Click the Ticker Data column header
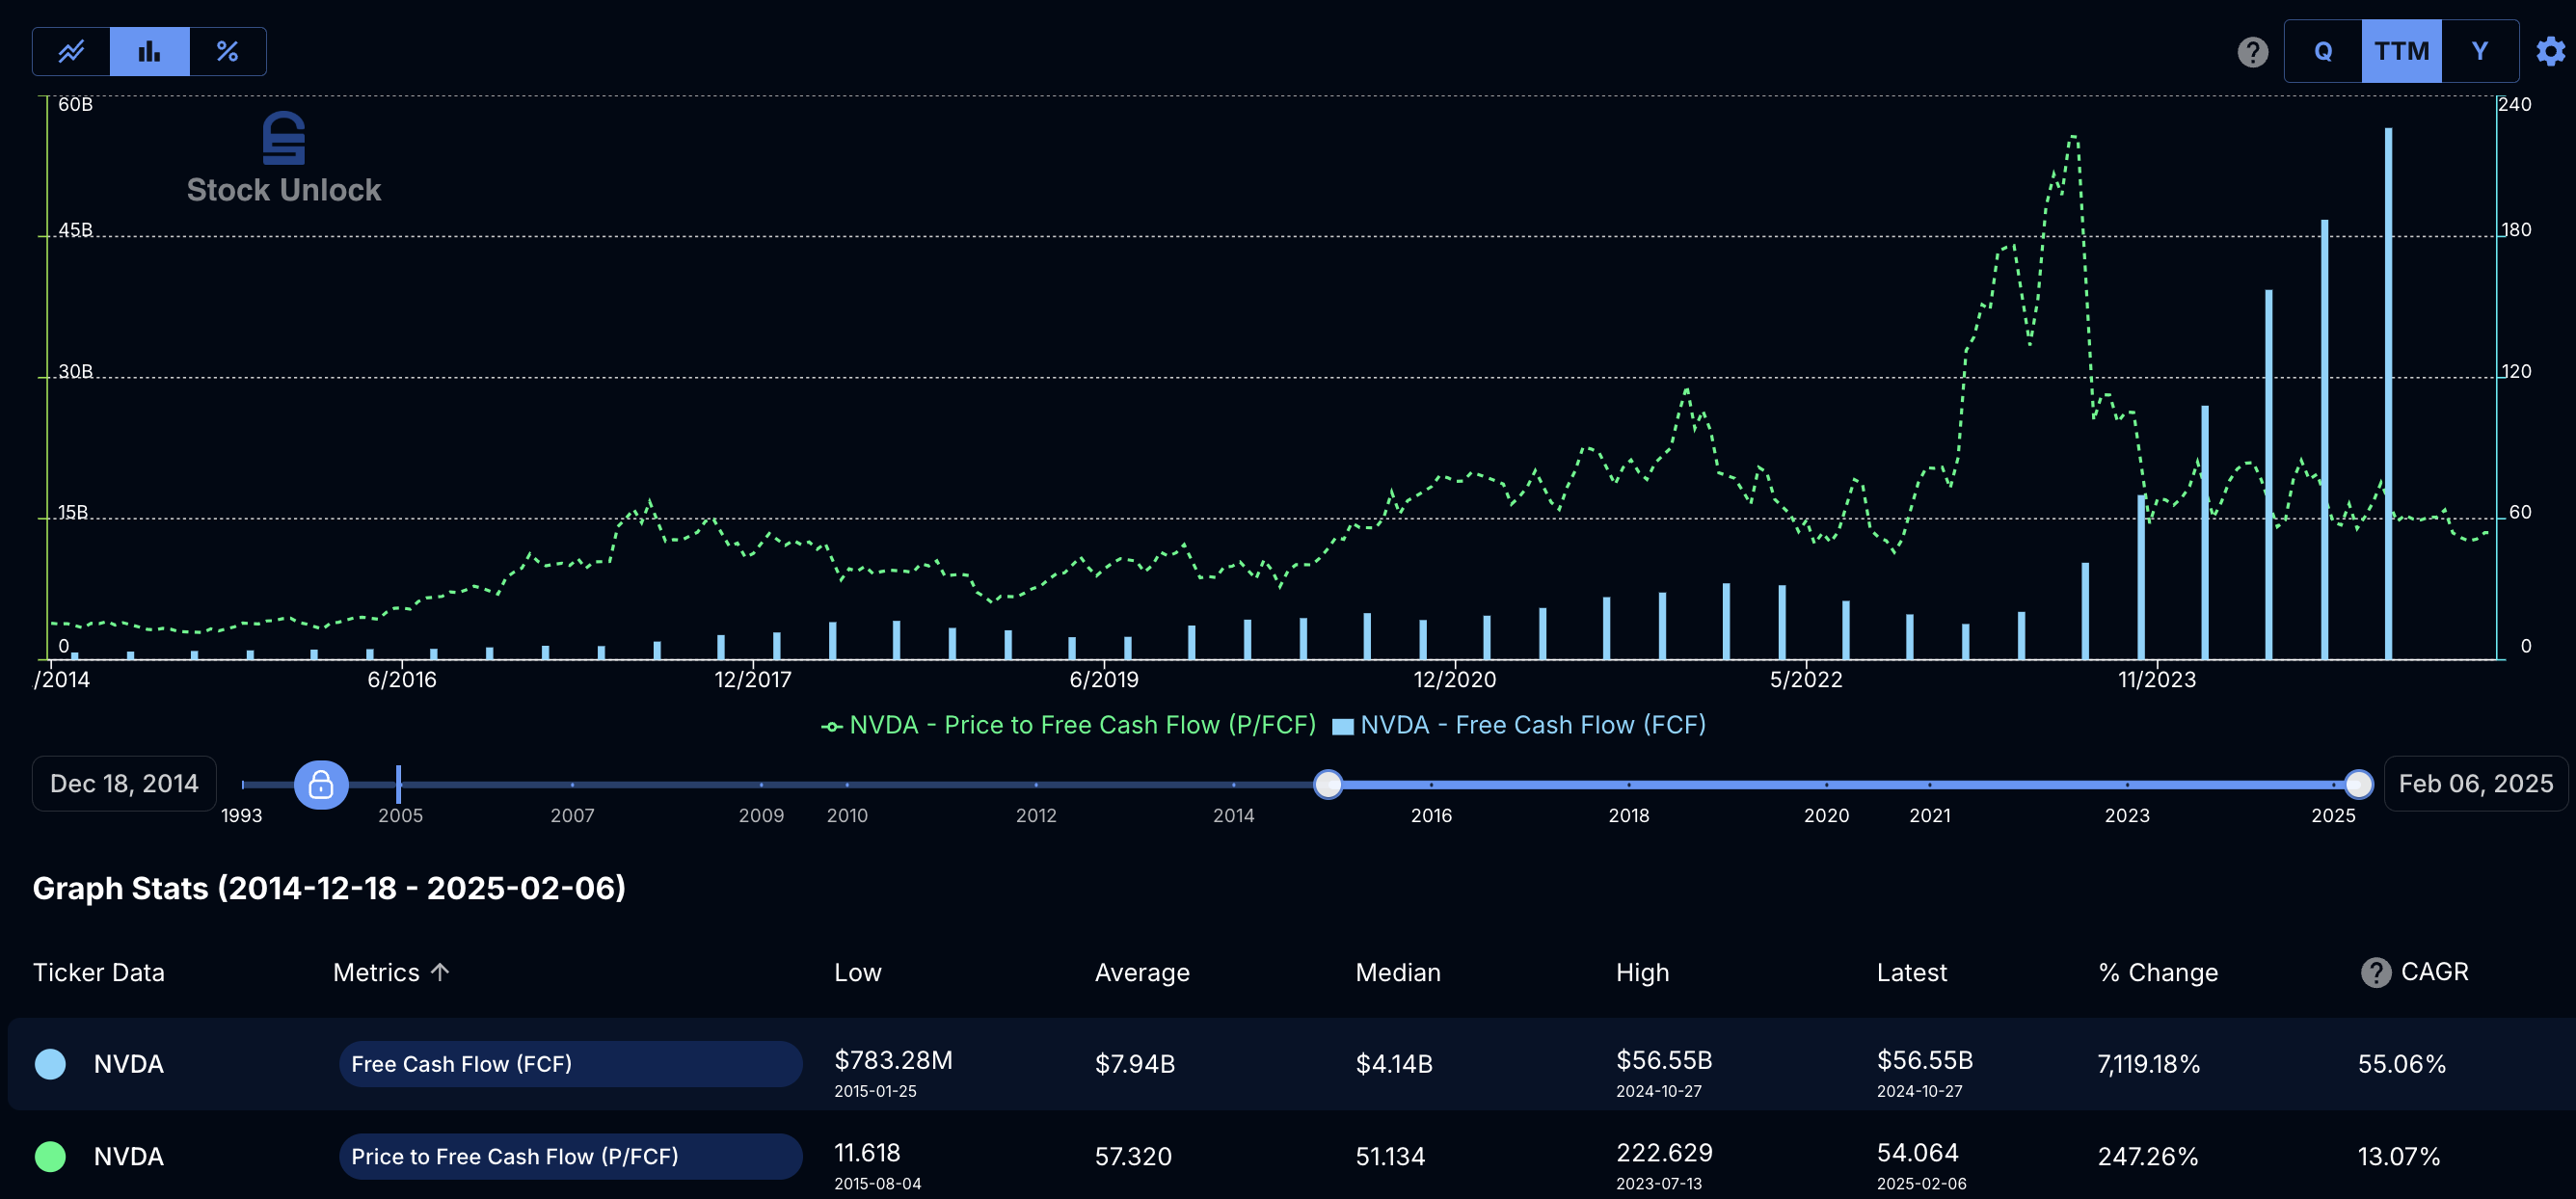Image resolution: width=2576 pixels, height=1199 pixels. pyautogui.click(x=99, y=972)
